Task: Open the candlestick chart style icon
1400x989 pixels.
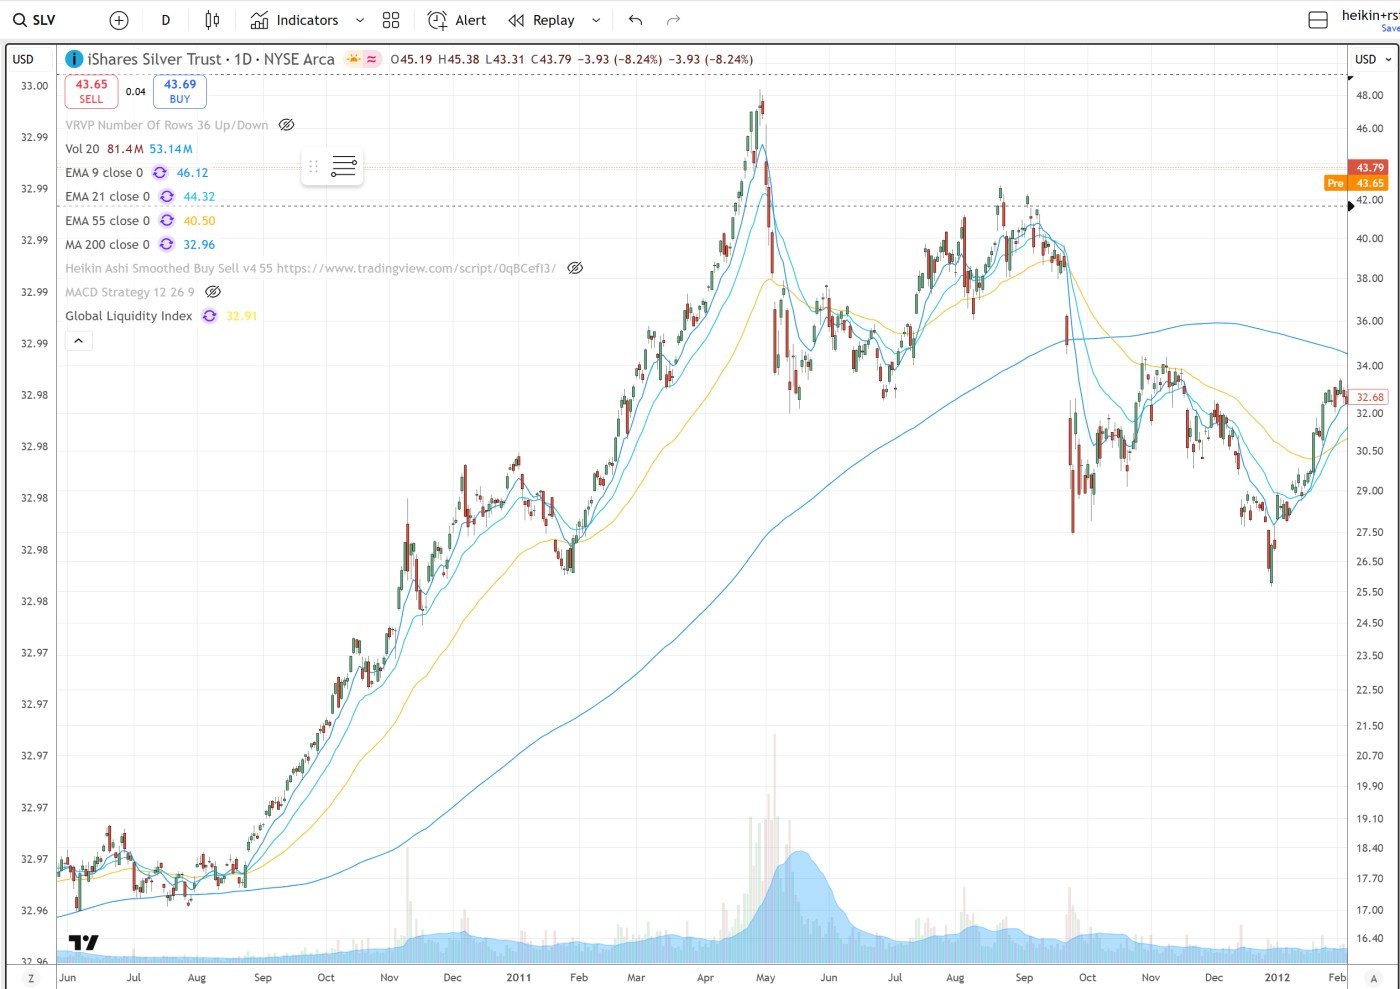Action: point(212,20)
